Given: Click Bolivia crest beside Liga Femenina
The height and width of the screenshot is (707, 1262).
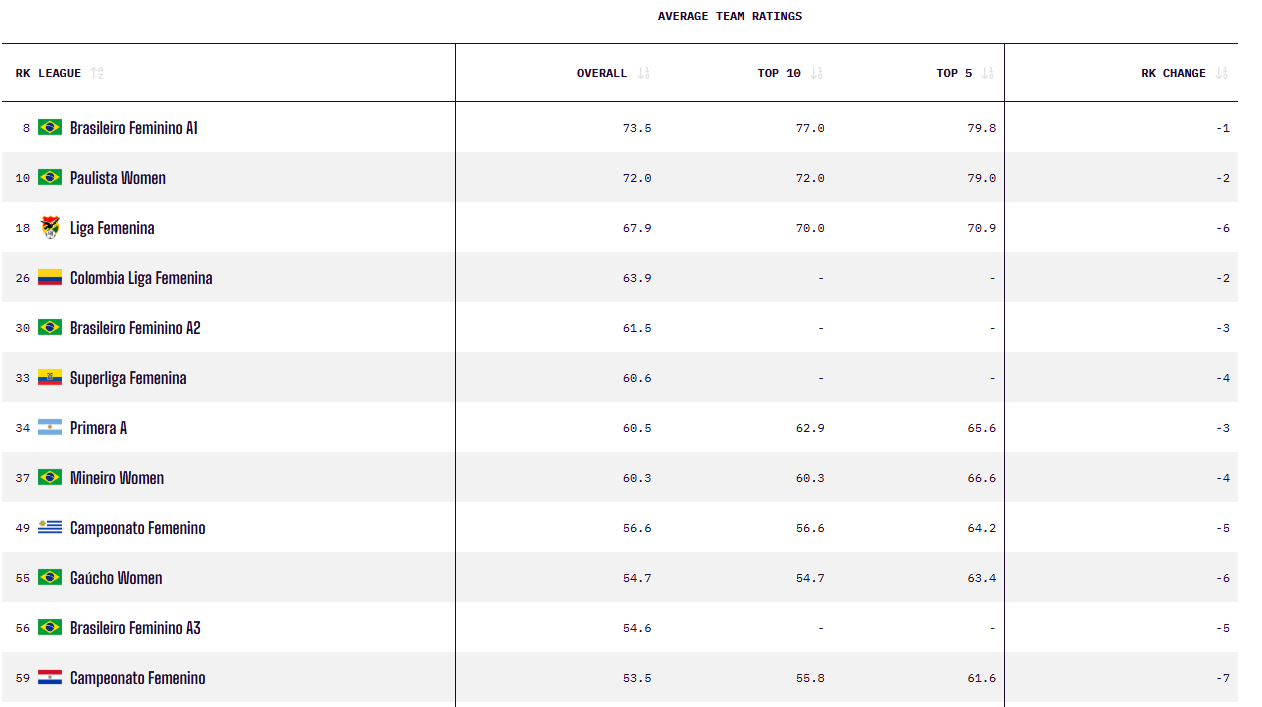Looking at the screenshot, I should pyautogui.click(x=50, y=227).
